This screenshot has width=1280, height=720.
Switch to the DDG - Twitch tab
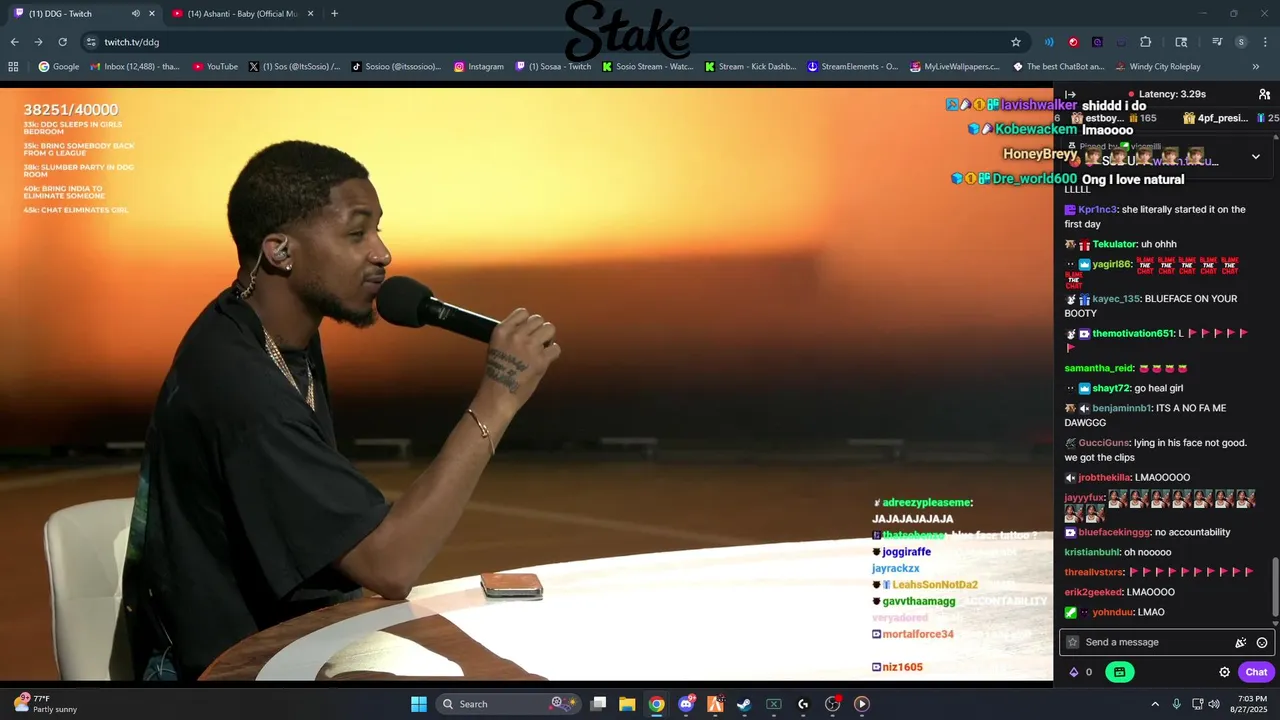(x=83, y=14)
